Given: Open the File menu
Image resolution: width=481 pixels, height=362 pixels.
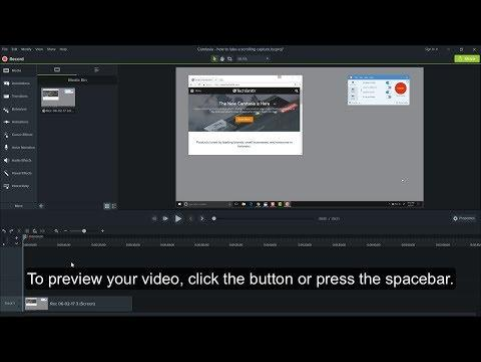Looking at the screenshot, I should point(5,49).
